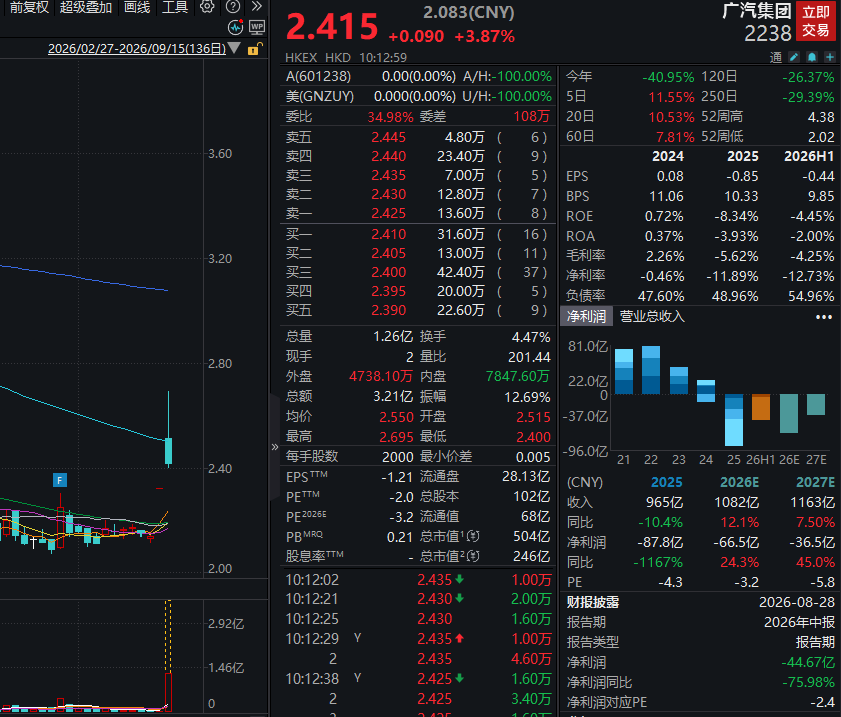Image resolution: width=841 pixels, height=717 pixels.
Task: Click EPS TTM value -1.21
Action: pyautogui.click(x=397, y=477)
